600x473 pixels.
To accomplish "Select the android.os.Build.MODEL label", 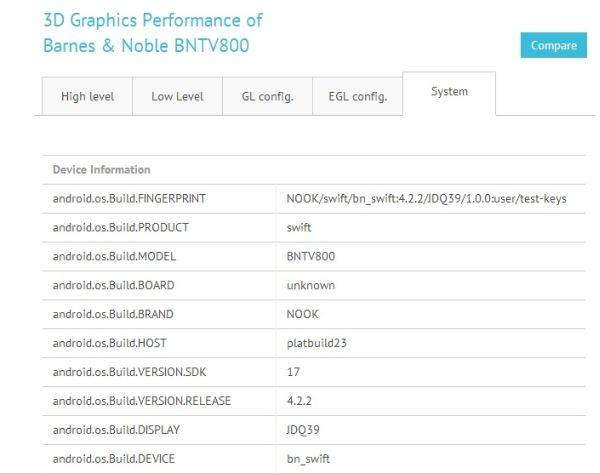I will tap(114, 256).
